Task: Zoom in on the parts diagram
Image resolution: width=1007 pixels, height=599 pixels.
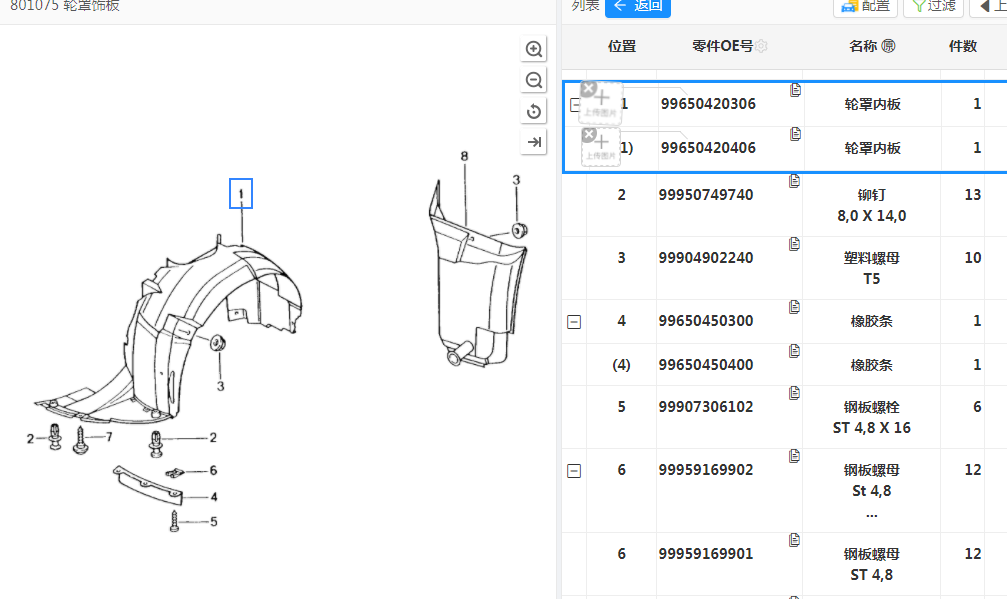Action: (x=534, y=49)
